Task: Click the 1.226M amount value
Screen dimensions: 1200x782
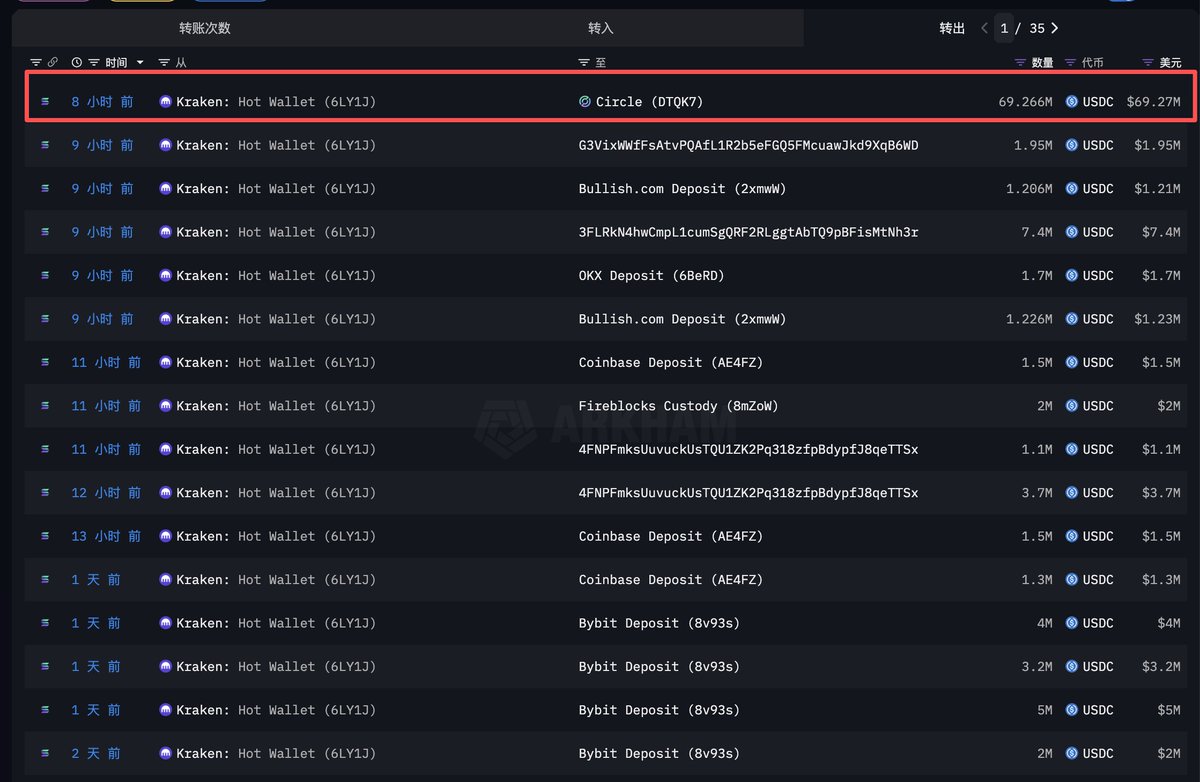Action: tap(1029, 319)
